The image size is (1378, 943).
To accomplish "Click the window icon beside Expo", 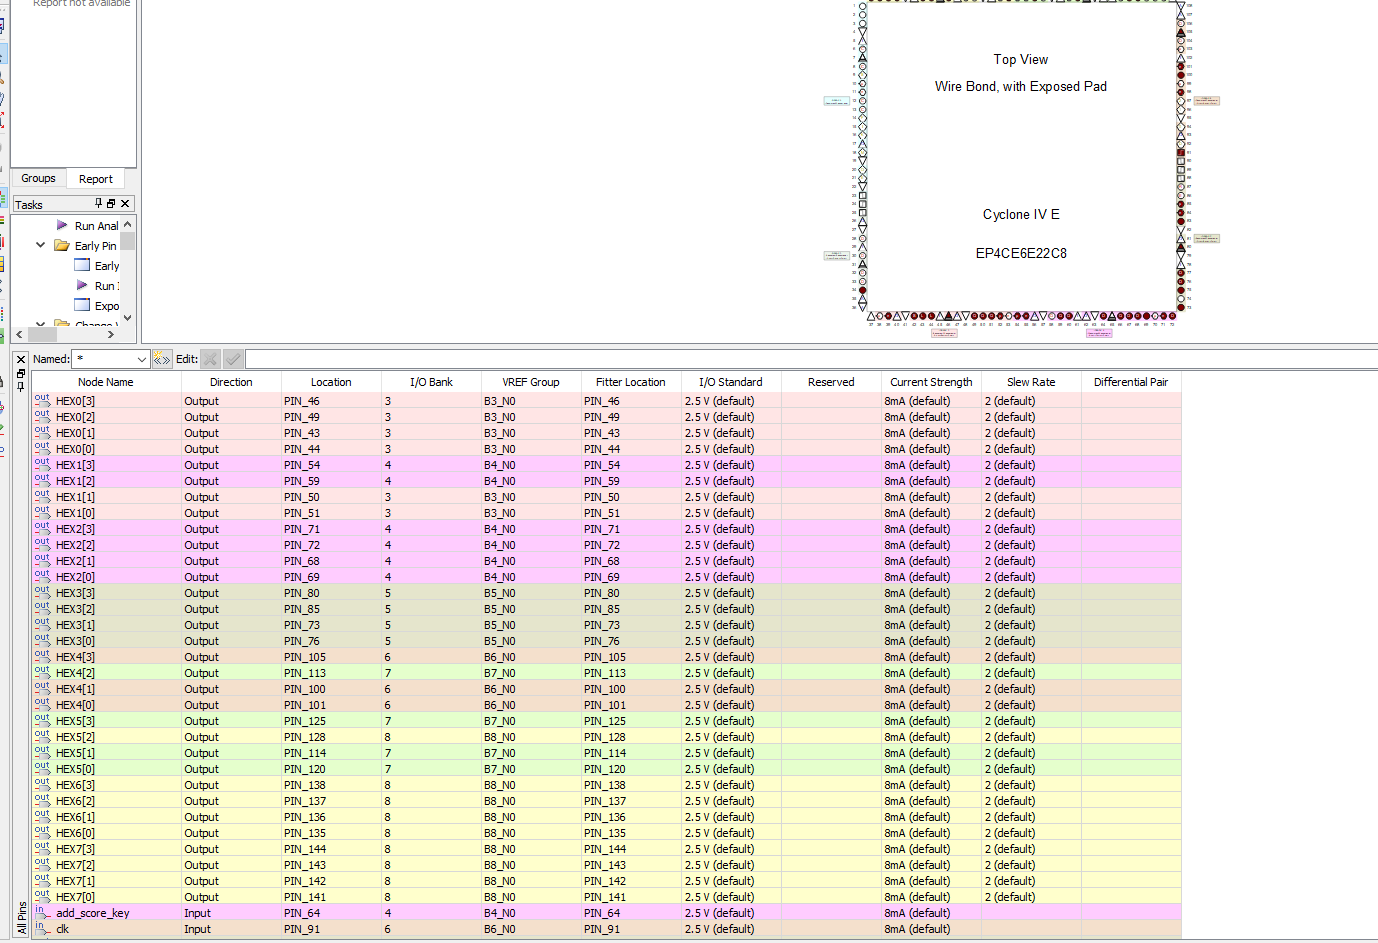I will 82,305.
